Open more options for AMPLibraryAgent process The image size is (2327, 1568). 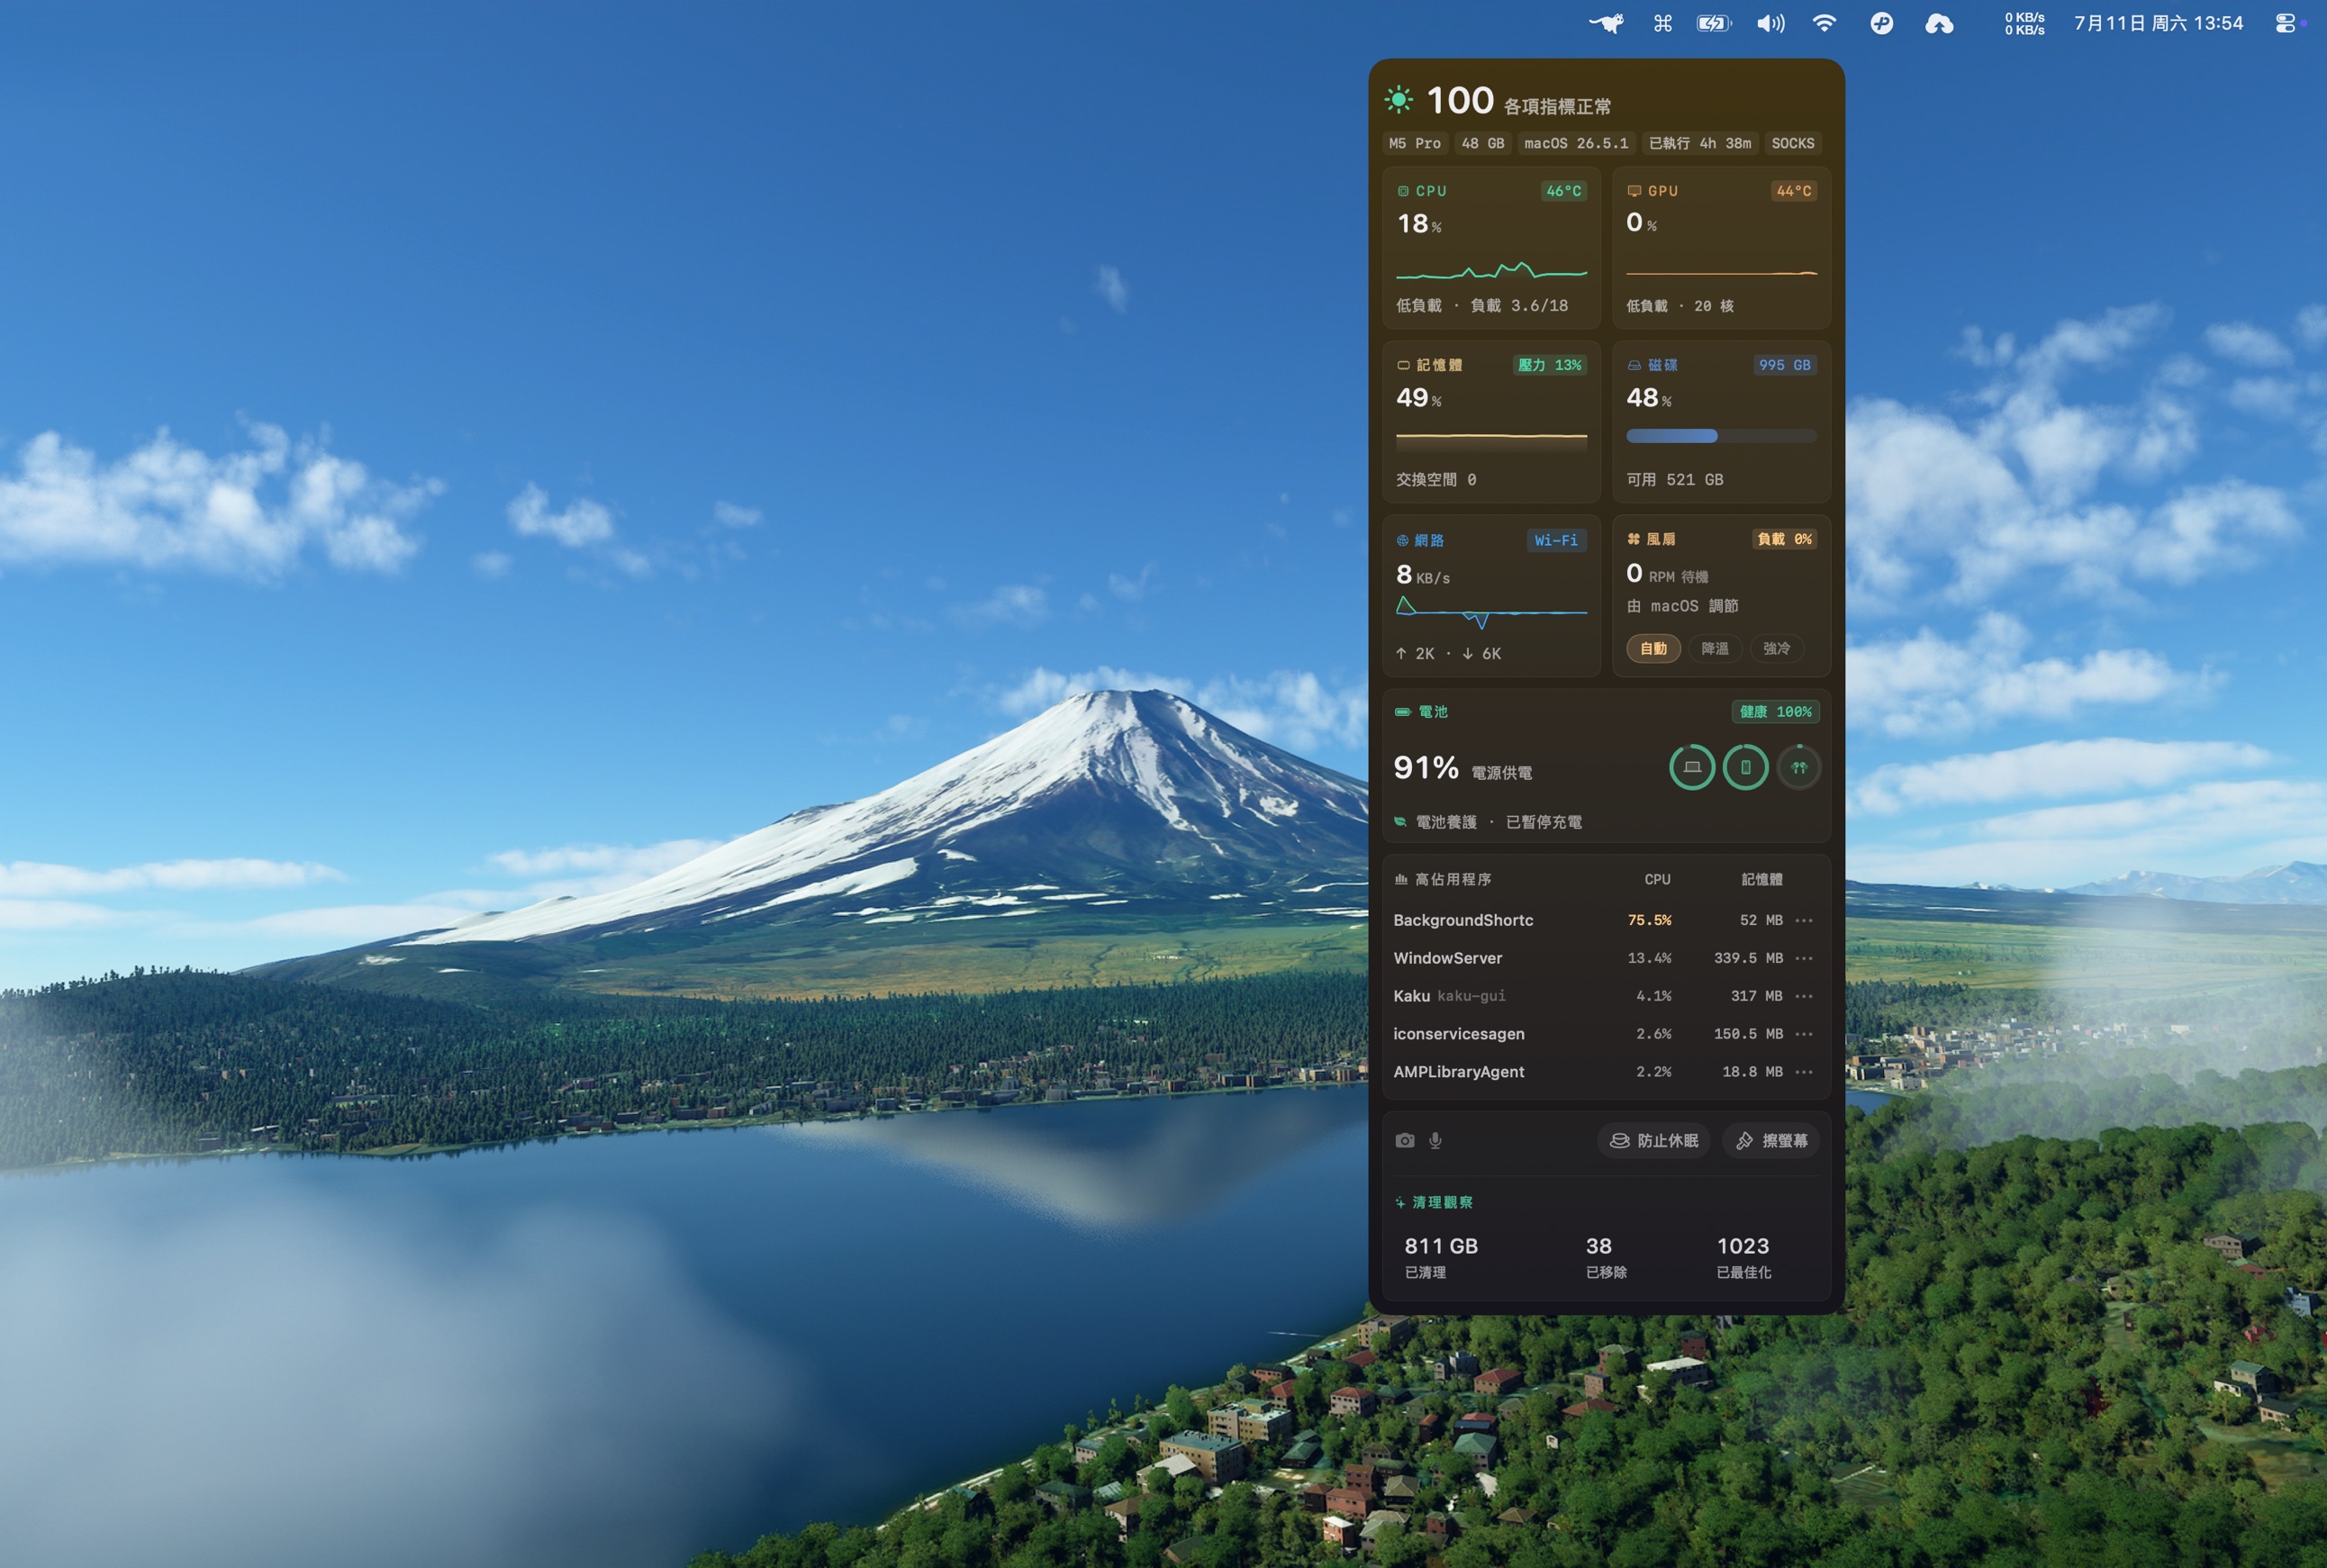pos(1804,1072)
